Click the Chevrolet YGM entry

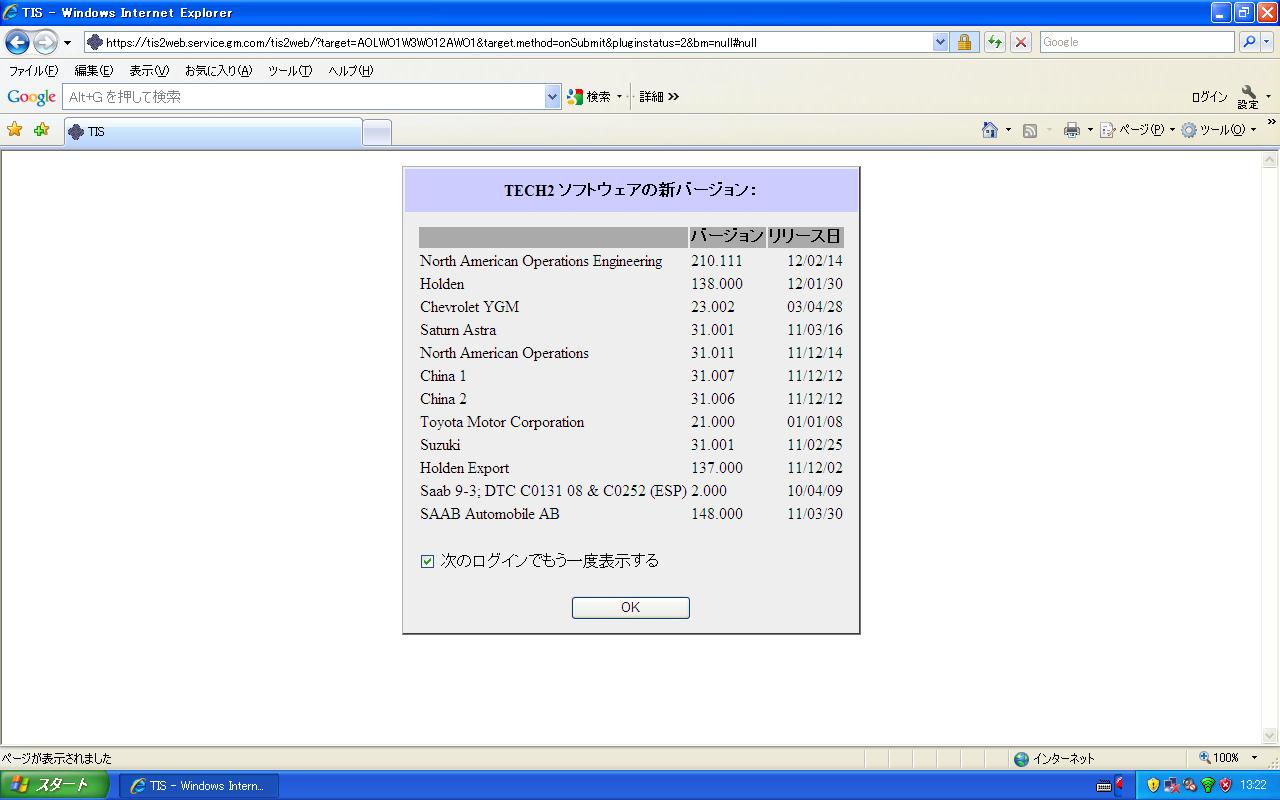[469, 307]
